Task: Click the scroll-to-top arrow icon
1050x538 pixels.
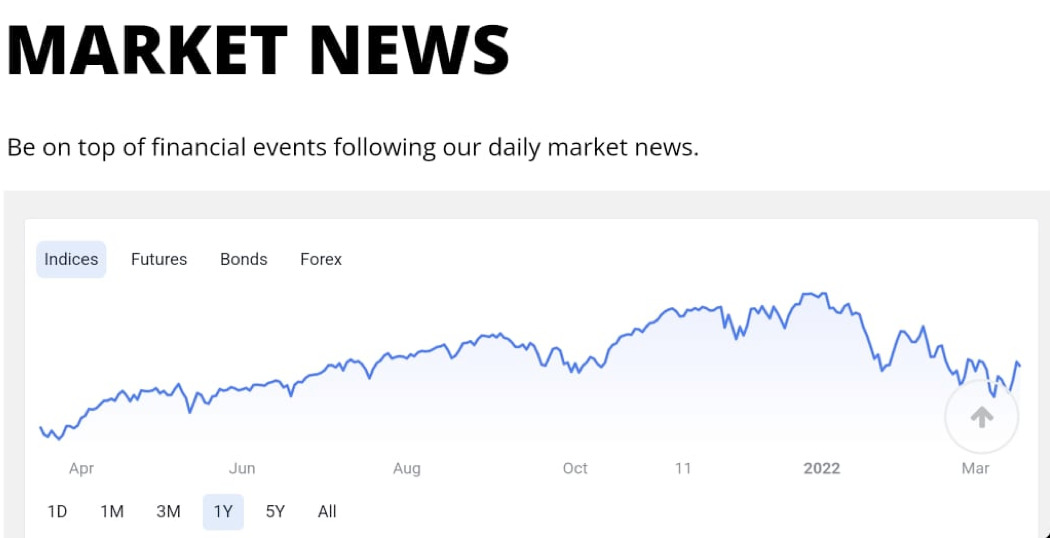Action: 981,417
